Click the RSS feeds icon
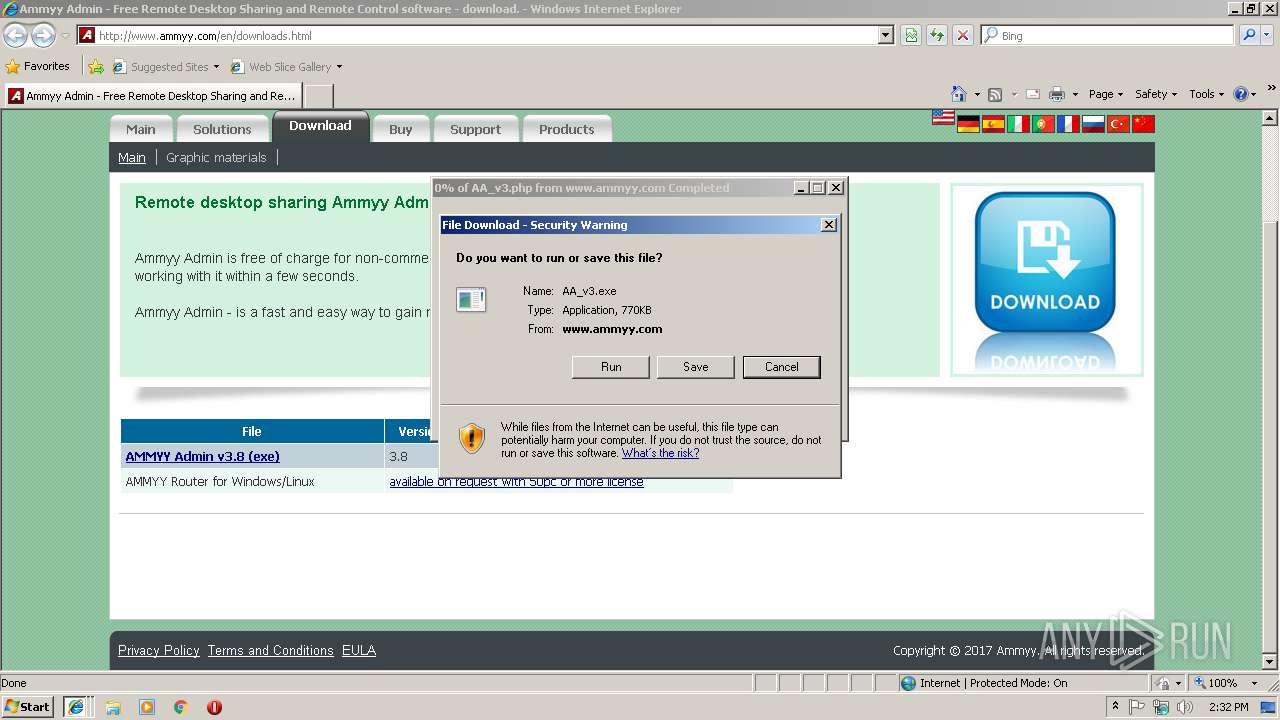This screenshot has width=1280, height=720. (x=995, y=94)
